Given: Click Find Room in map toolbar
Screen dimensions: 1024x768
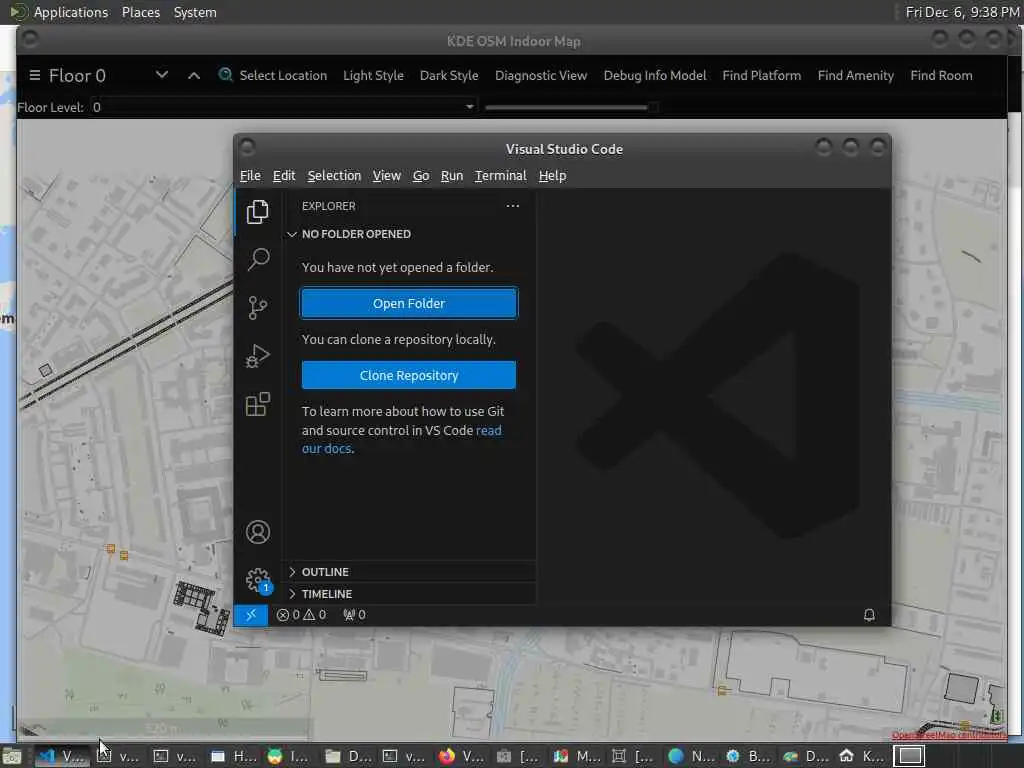Looking at the screenshot, I should pos(941,75).
